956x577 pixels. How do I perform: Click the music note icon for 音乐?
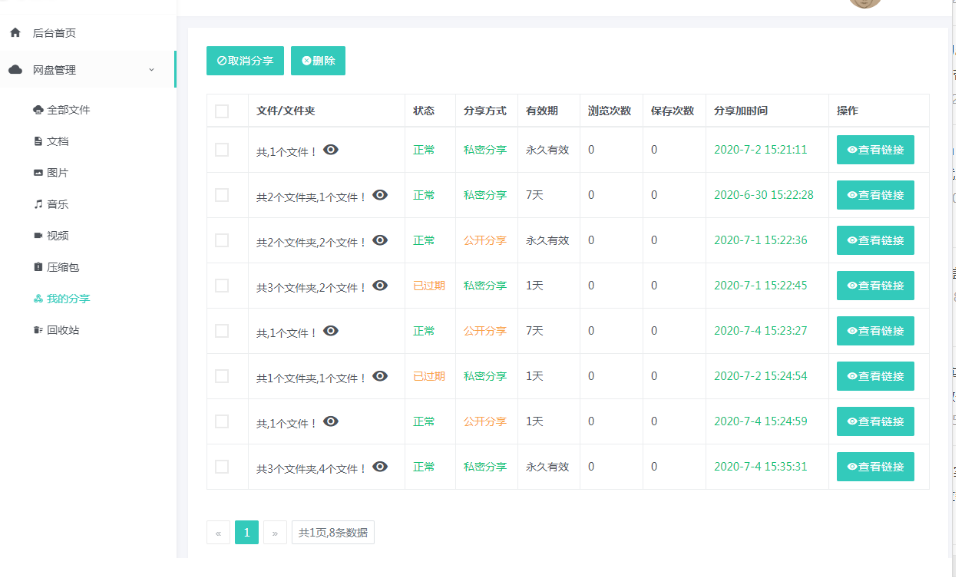click(x=38, y=204)
